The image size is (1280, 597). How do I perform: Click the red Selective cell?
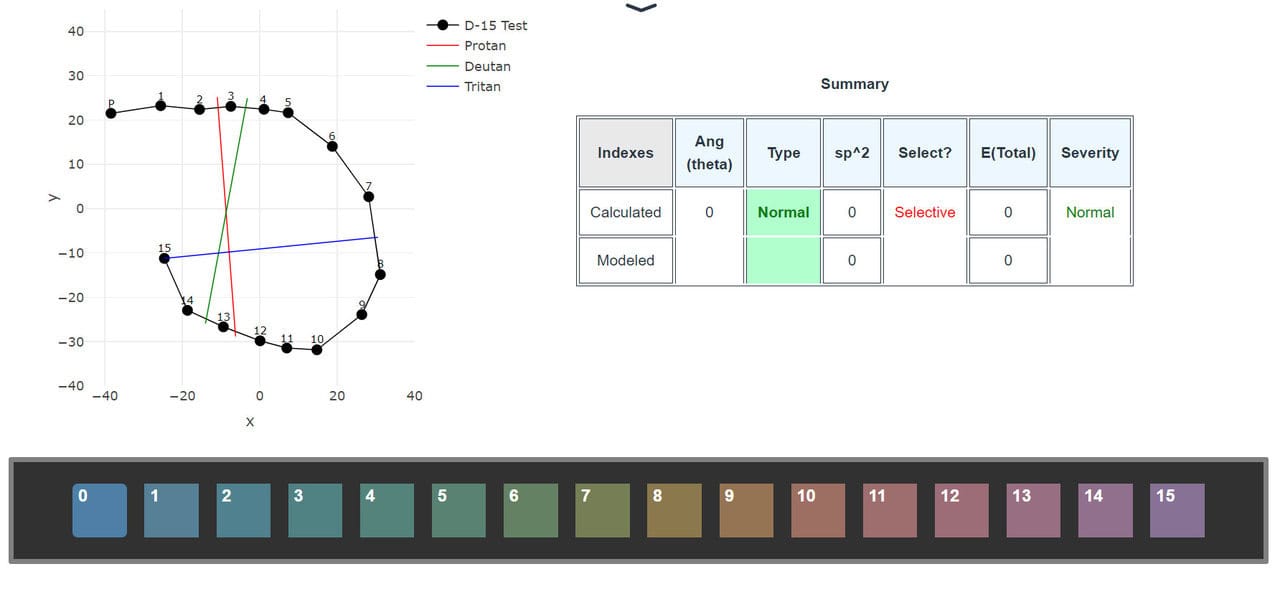pos(924,212)
